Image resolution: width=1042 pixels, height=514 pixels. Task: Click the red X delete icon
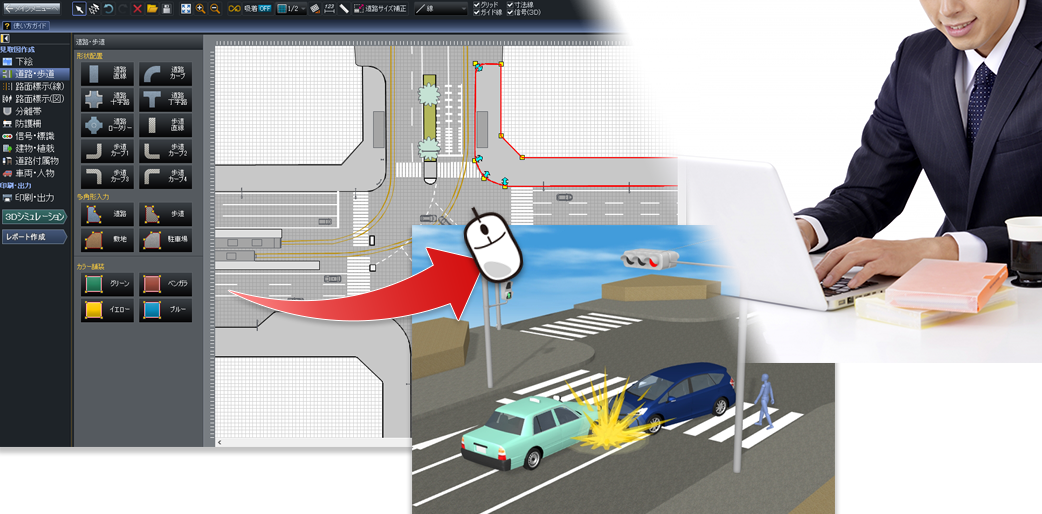coord(137,8)
